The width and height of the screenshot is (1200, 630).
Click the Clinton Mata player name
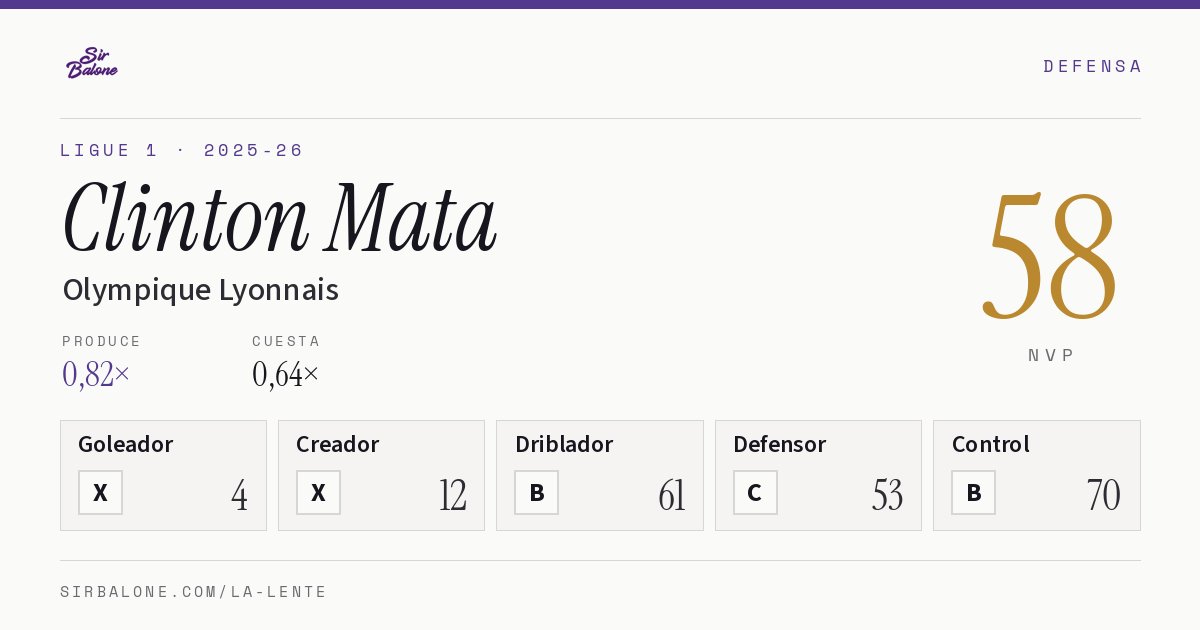click(x=280, y=218)
